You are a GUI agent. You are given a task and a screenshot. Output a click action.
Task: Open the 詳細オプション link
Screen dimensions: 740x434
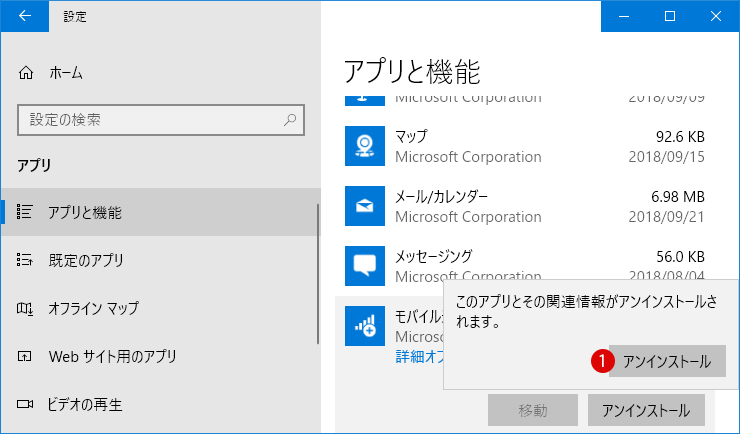419,356
